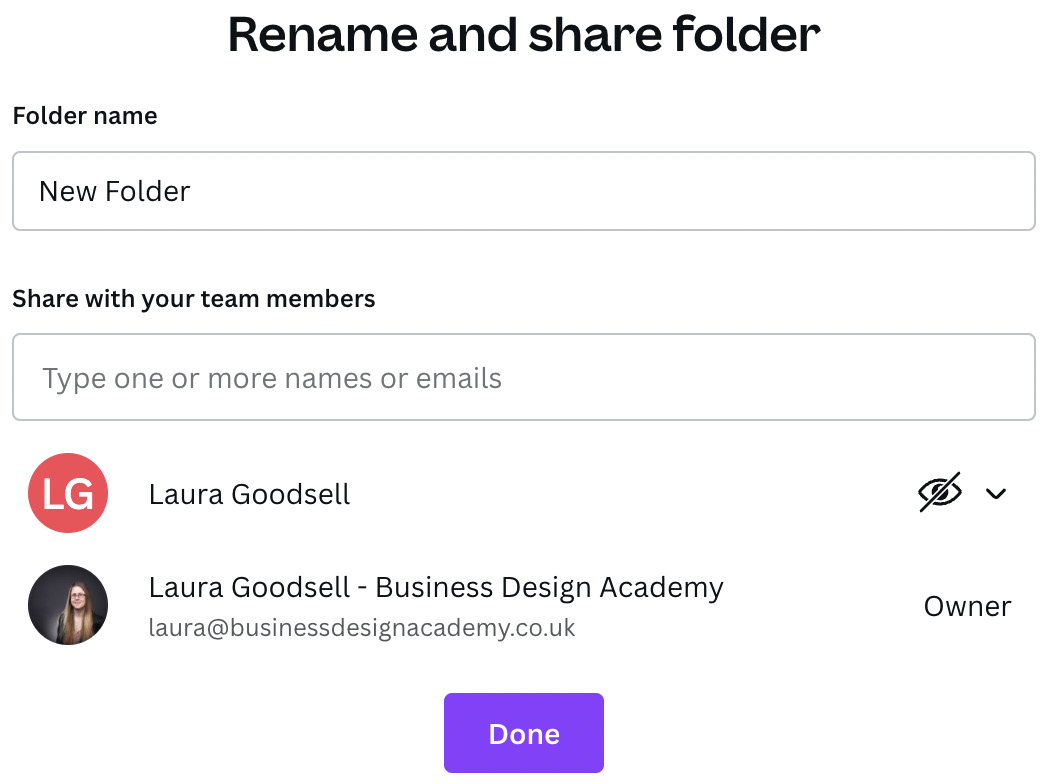Click the Owner role label

click(966, 606)
